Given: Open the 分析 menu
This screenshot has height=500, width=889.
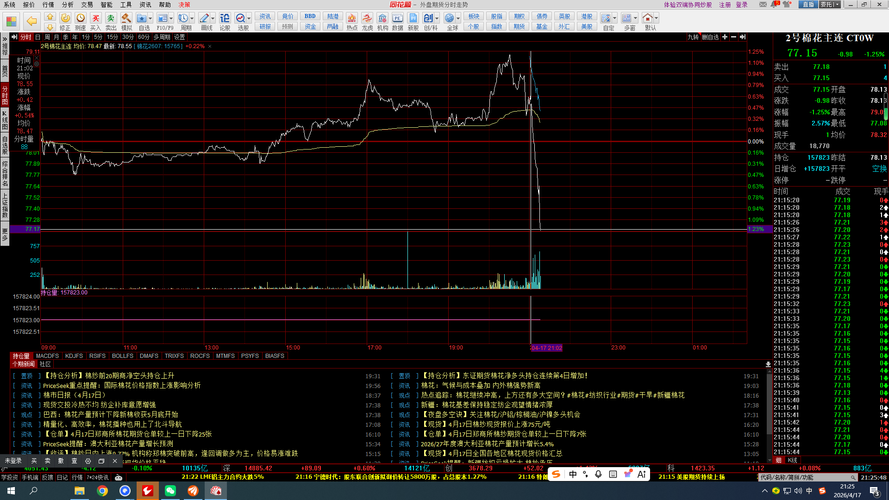Looking at the screenshot, I should pyautogui.click(x=67, y=5).
